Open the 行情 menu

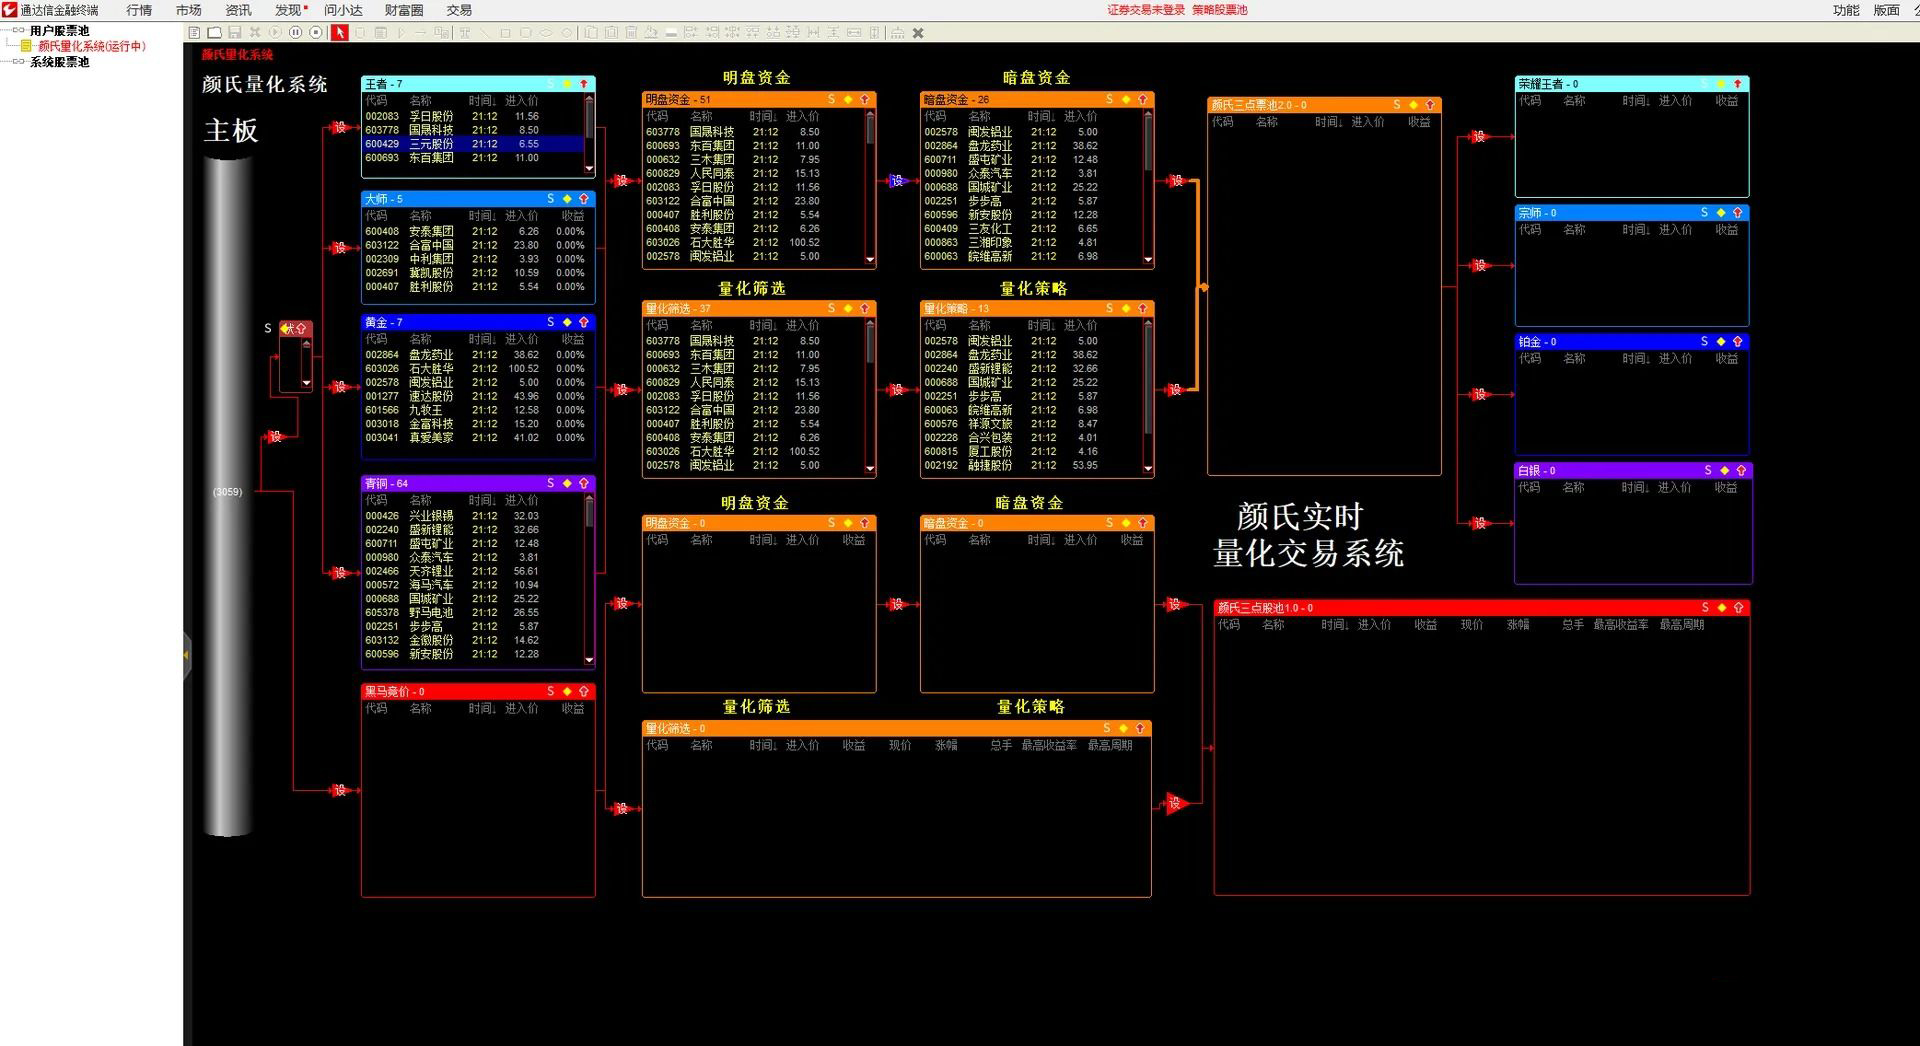click(139, 10)
